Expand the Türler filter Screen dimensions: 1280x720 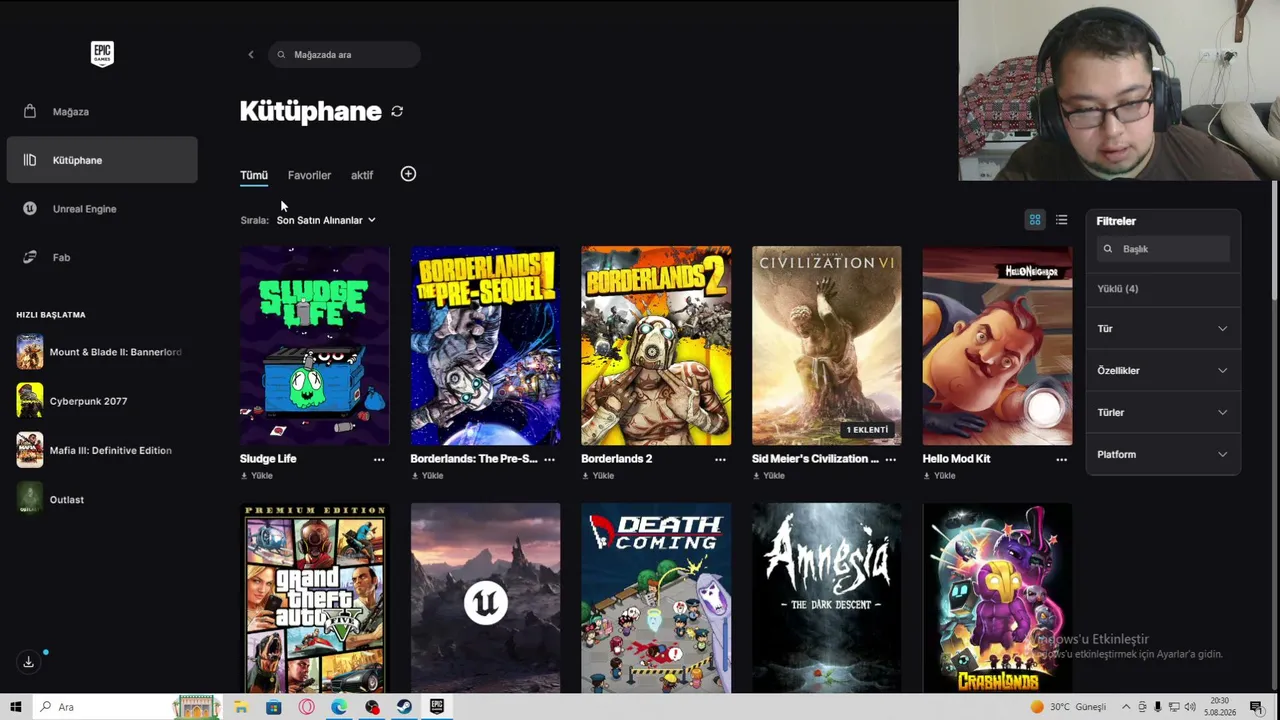[x=1163, y=412]
